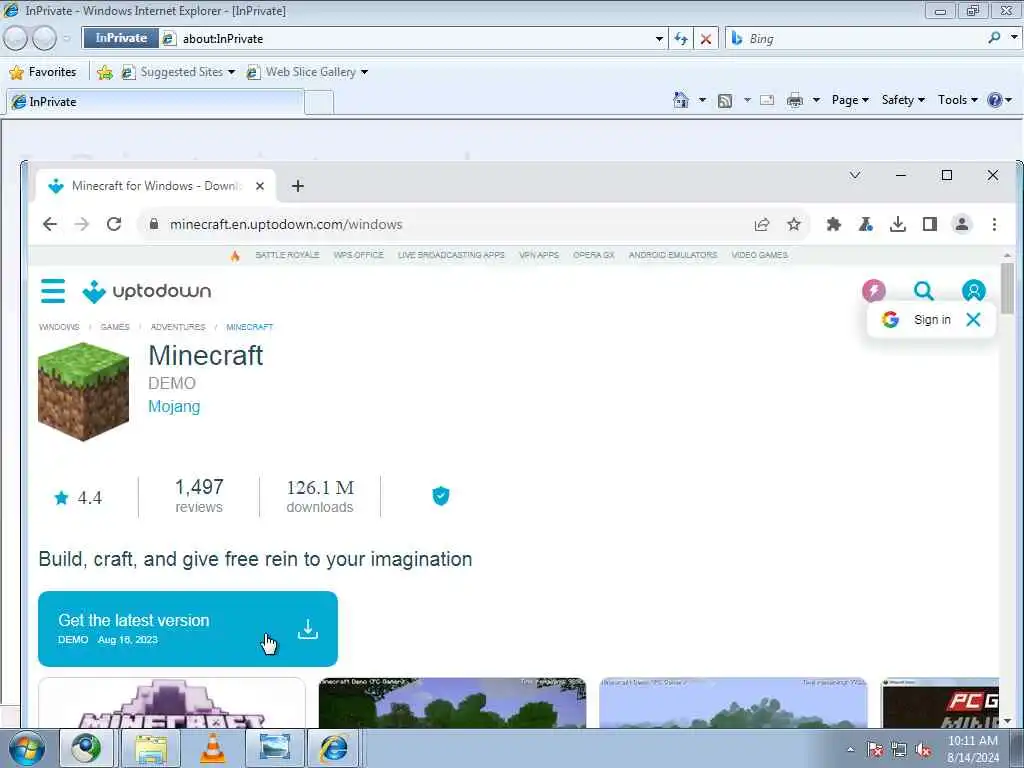The image size is (1024, 768).
Task: Click the purple Minecraft logo screenshot thumbnail
Action: pos(172,703)
